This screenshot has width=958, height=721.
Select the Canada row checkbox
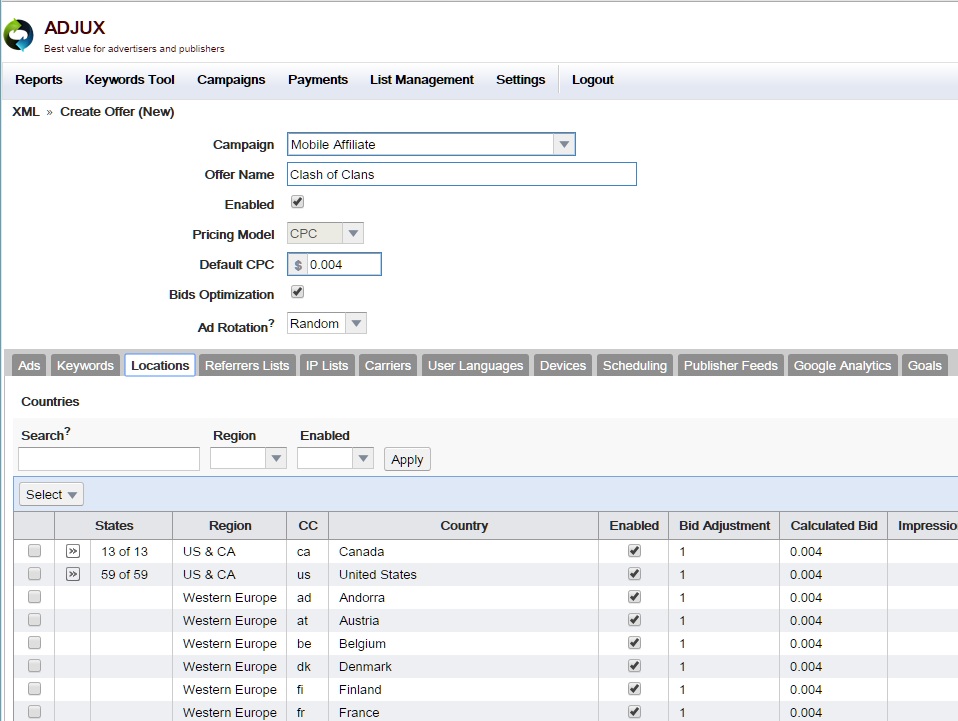click(34, 551)
